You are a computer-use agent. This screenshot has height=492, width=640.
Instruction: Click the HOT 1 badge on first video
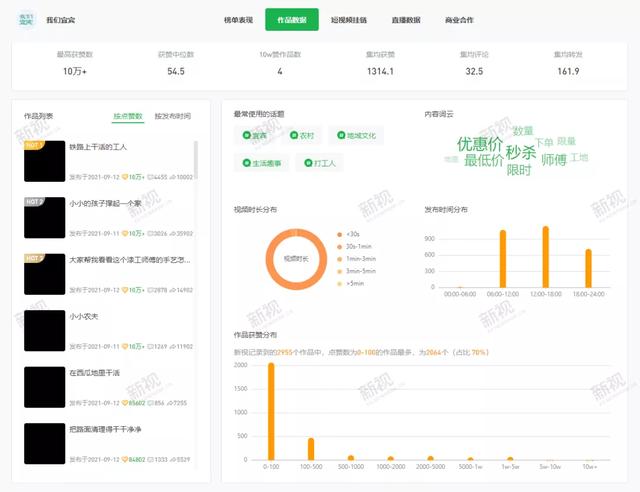34,145
